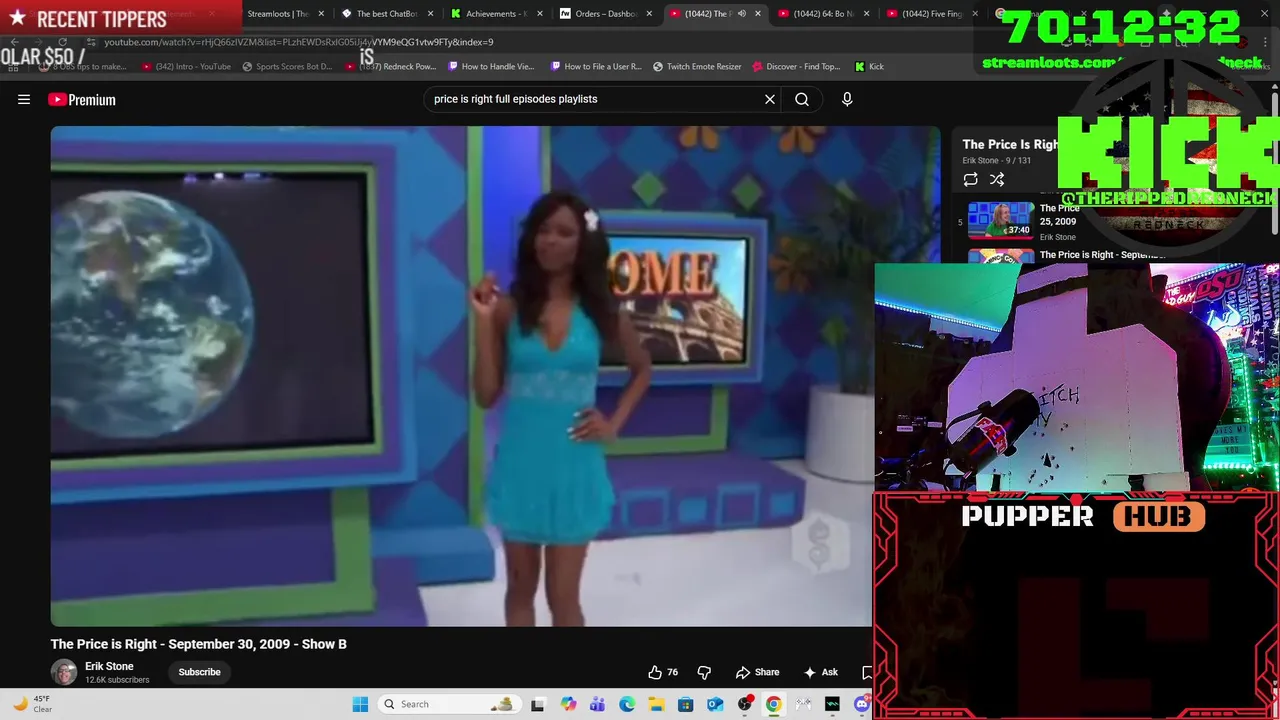Click the 12.6K subscribers text

click(117, 680)
